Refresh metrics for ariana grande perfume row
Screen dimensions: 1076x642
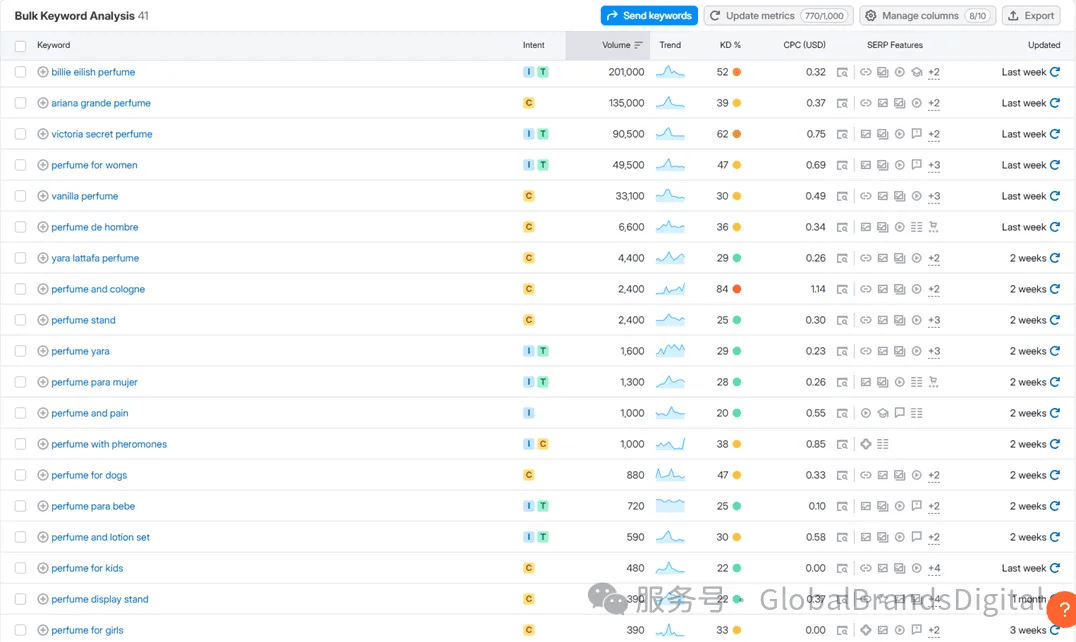pyautogui.click(x=1055, y=103)
